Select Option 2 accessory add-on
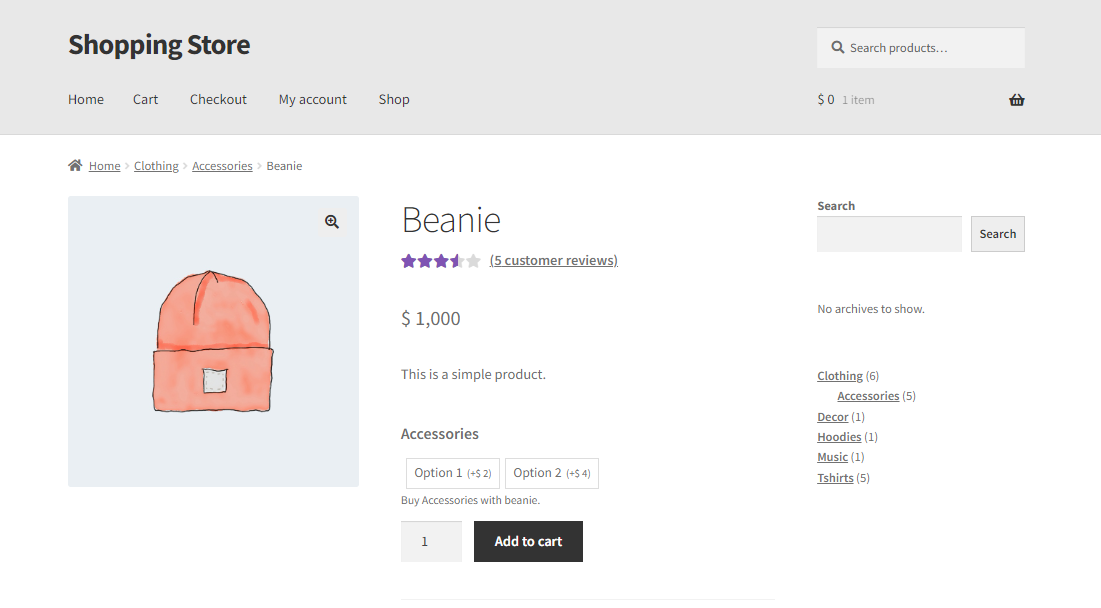Viewport: 1101px width, 608px height. pos(552,473)
